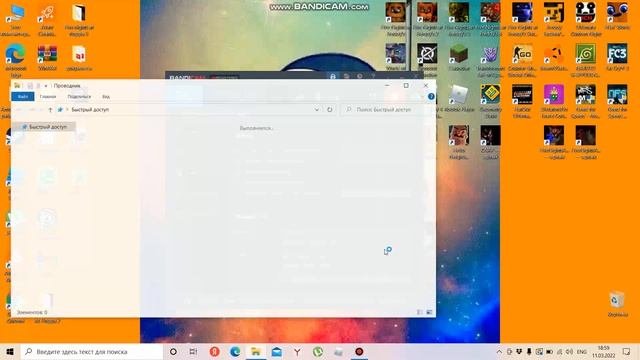Open the clock and calendar flyout
The image size is (640, 360).
click(604, 351)
